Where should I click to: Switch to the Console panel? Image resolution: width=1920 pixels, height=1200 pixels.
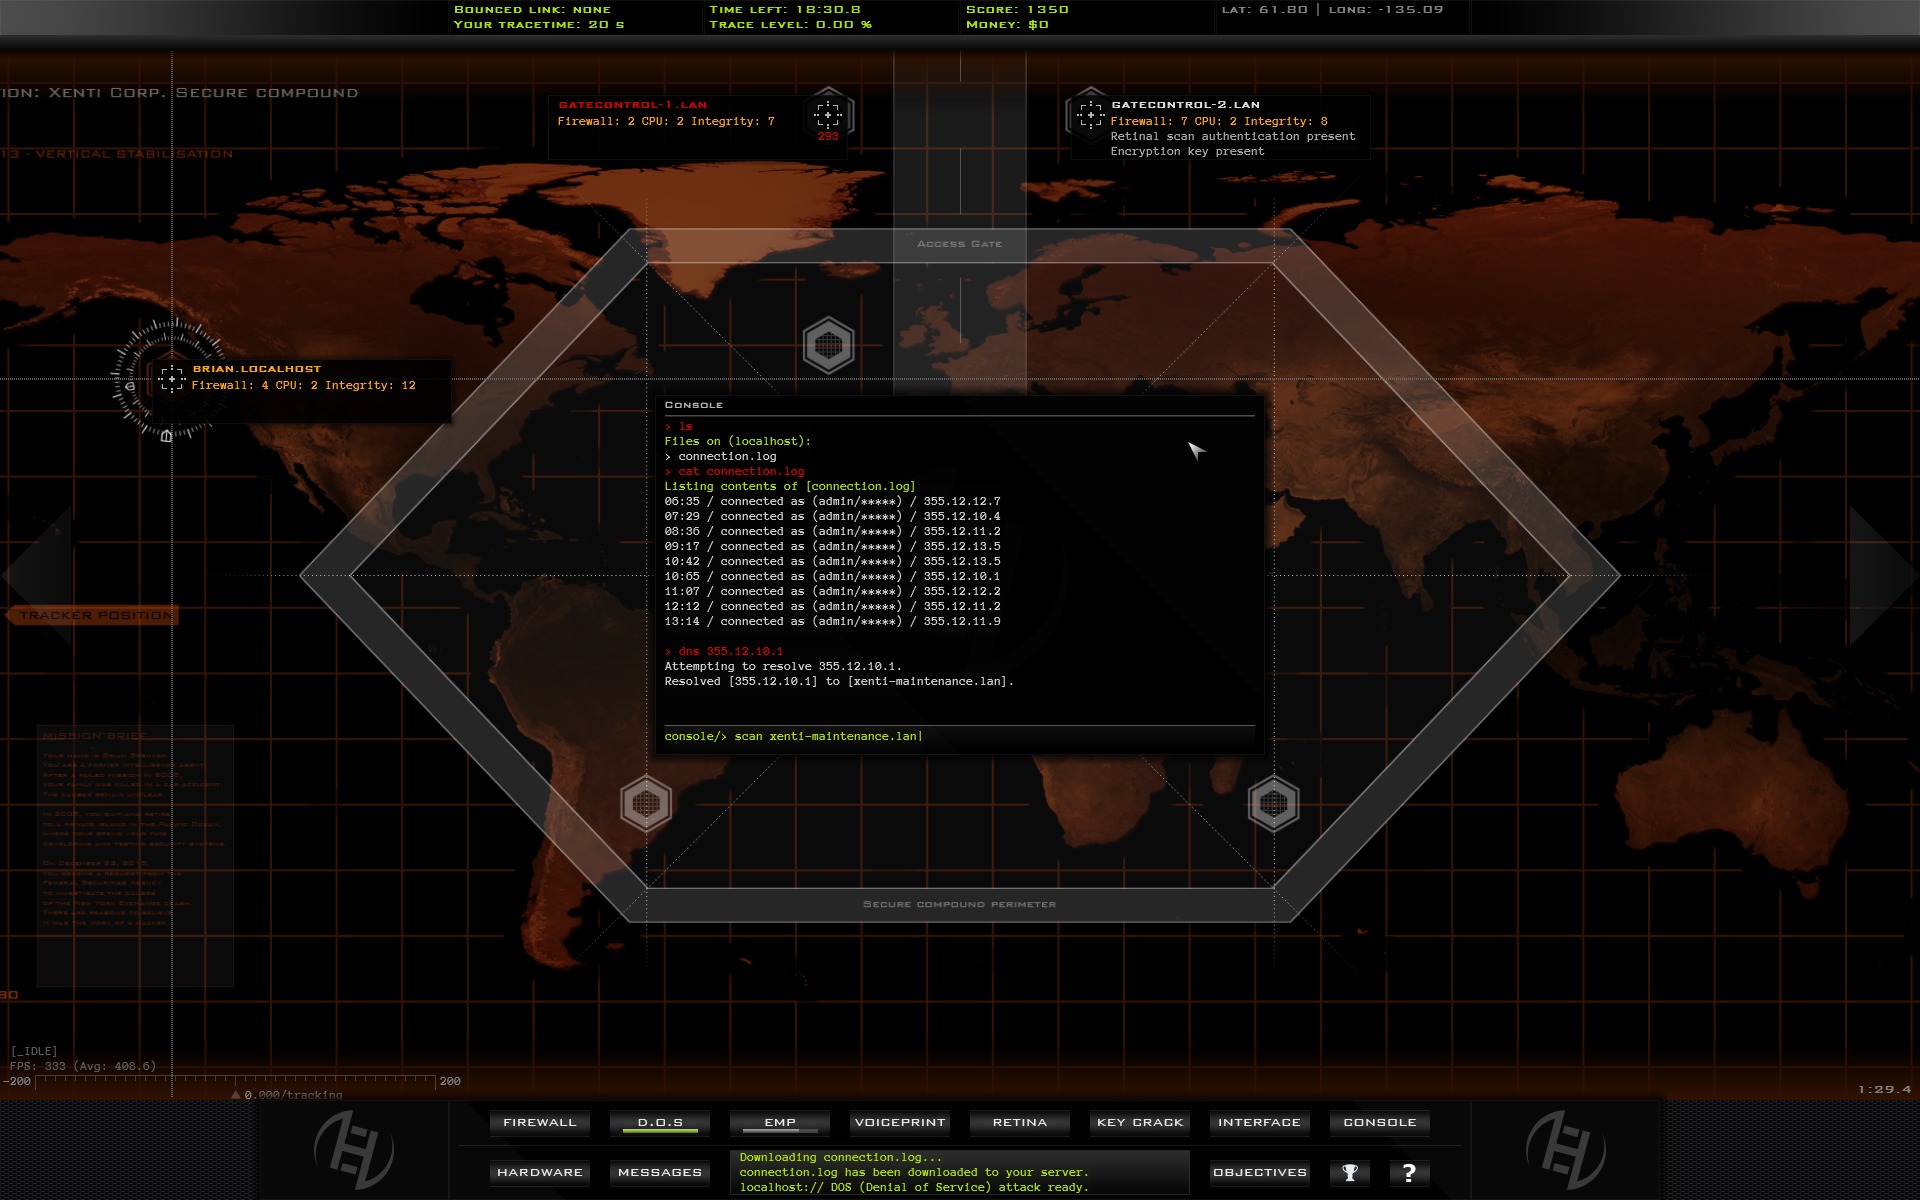coord(1379,1122)
